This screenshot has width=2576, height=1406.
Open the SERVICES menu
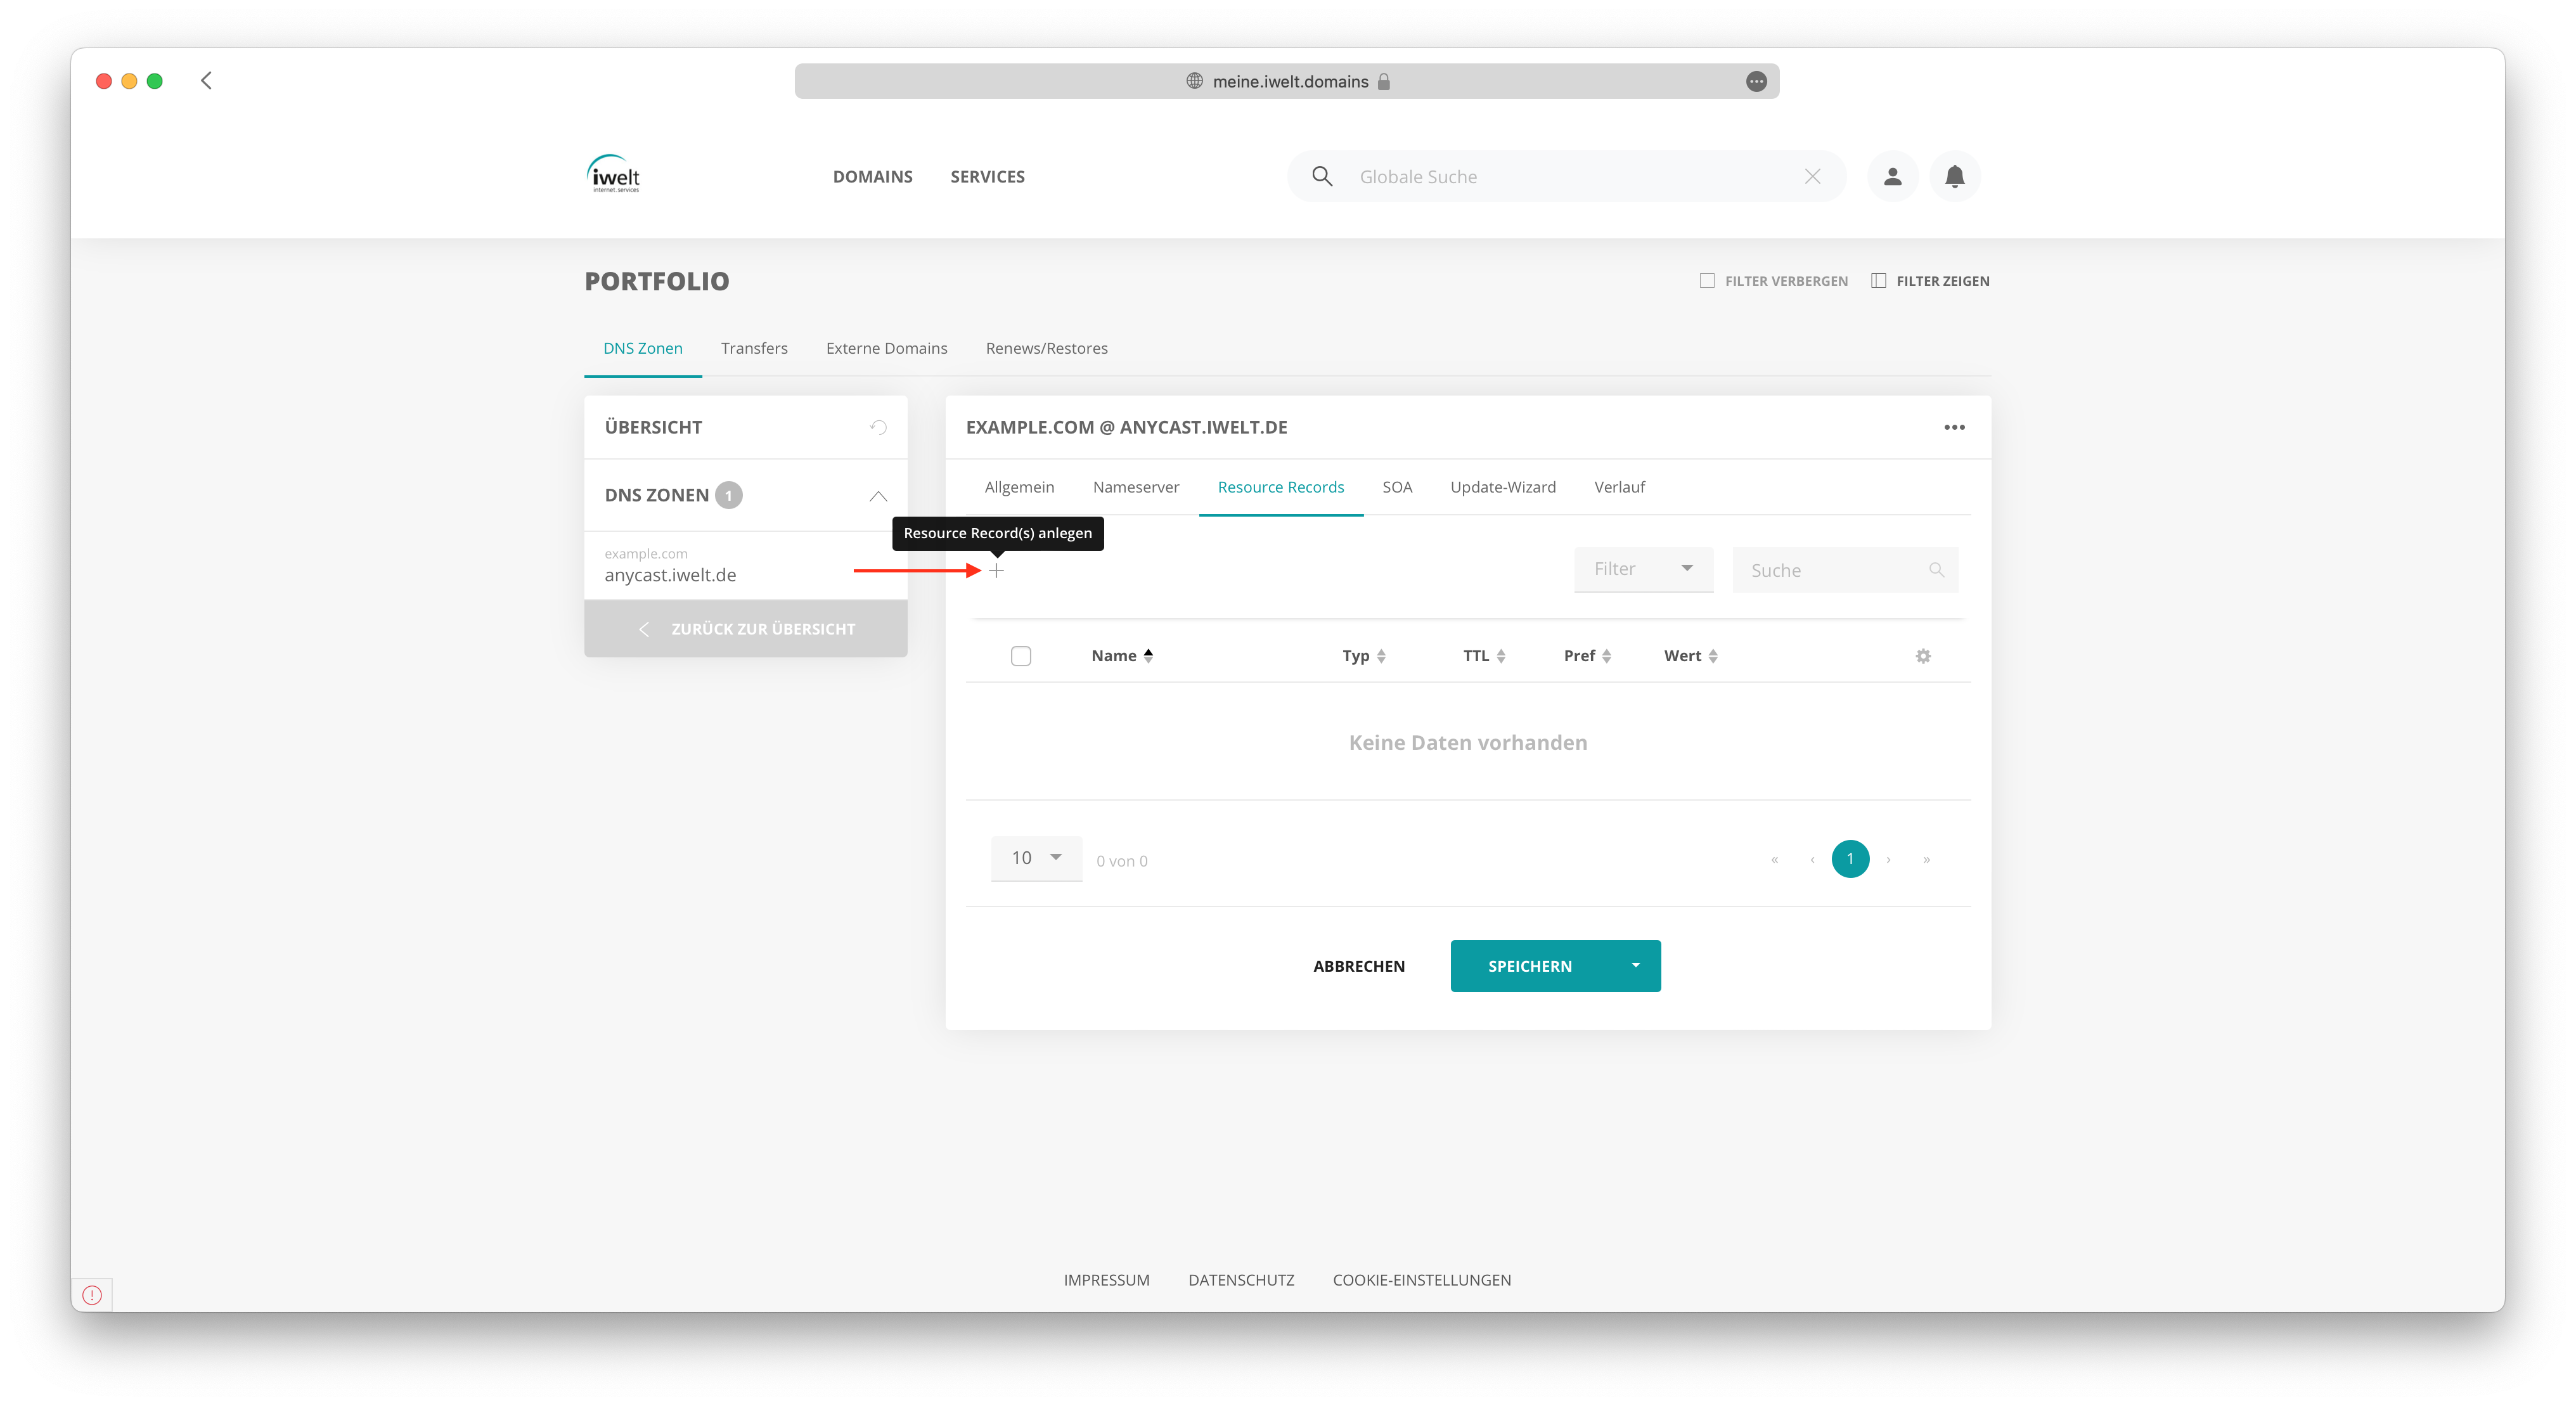(987, 176)
